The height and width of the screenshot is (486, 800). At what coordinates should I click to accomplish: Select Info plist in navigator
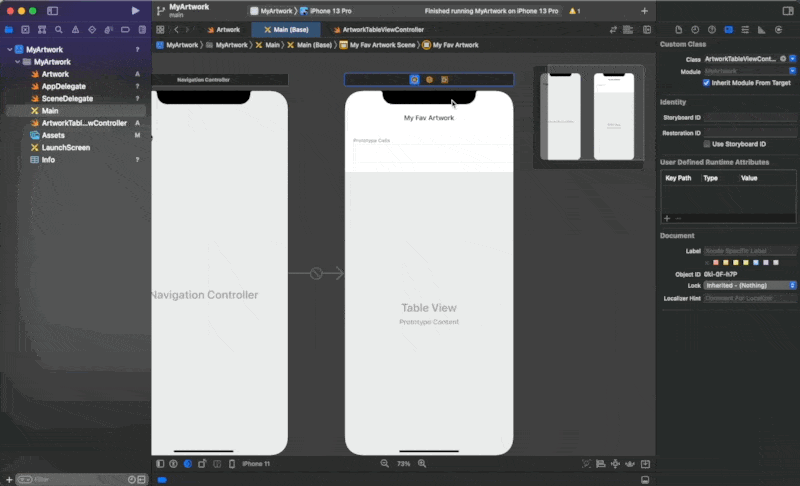48,160
